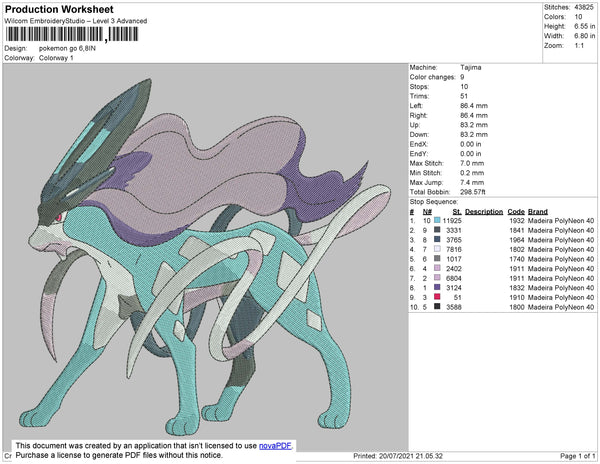The image size is (600, 464).
Task: Click the 'N#' column header
Action: (427, 212)
